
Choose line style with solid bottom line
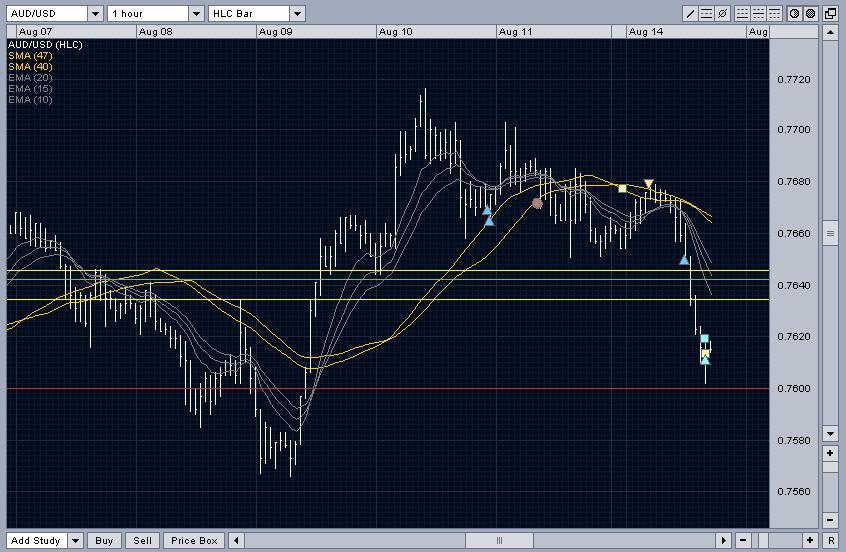click(x=742, y=13)
